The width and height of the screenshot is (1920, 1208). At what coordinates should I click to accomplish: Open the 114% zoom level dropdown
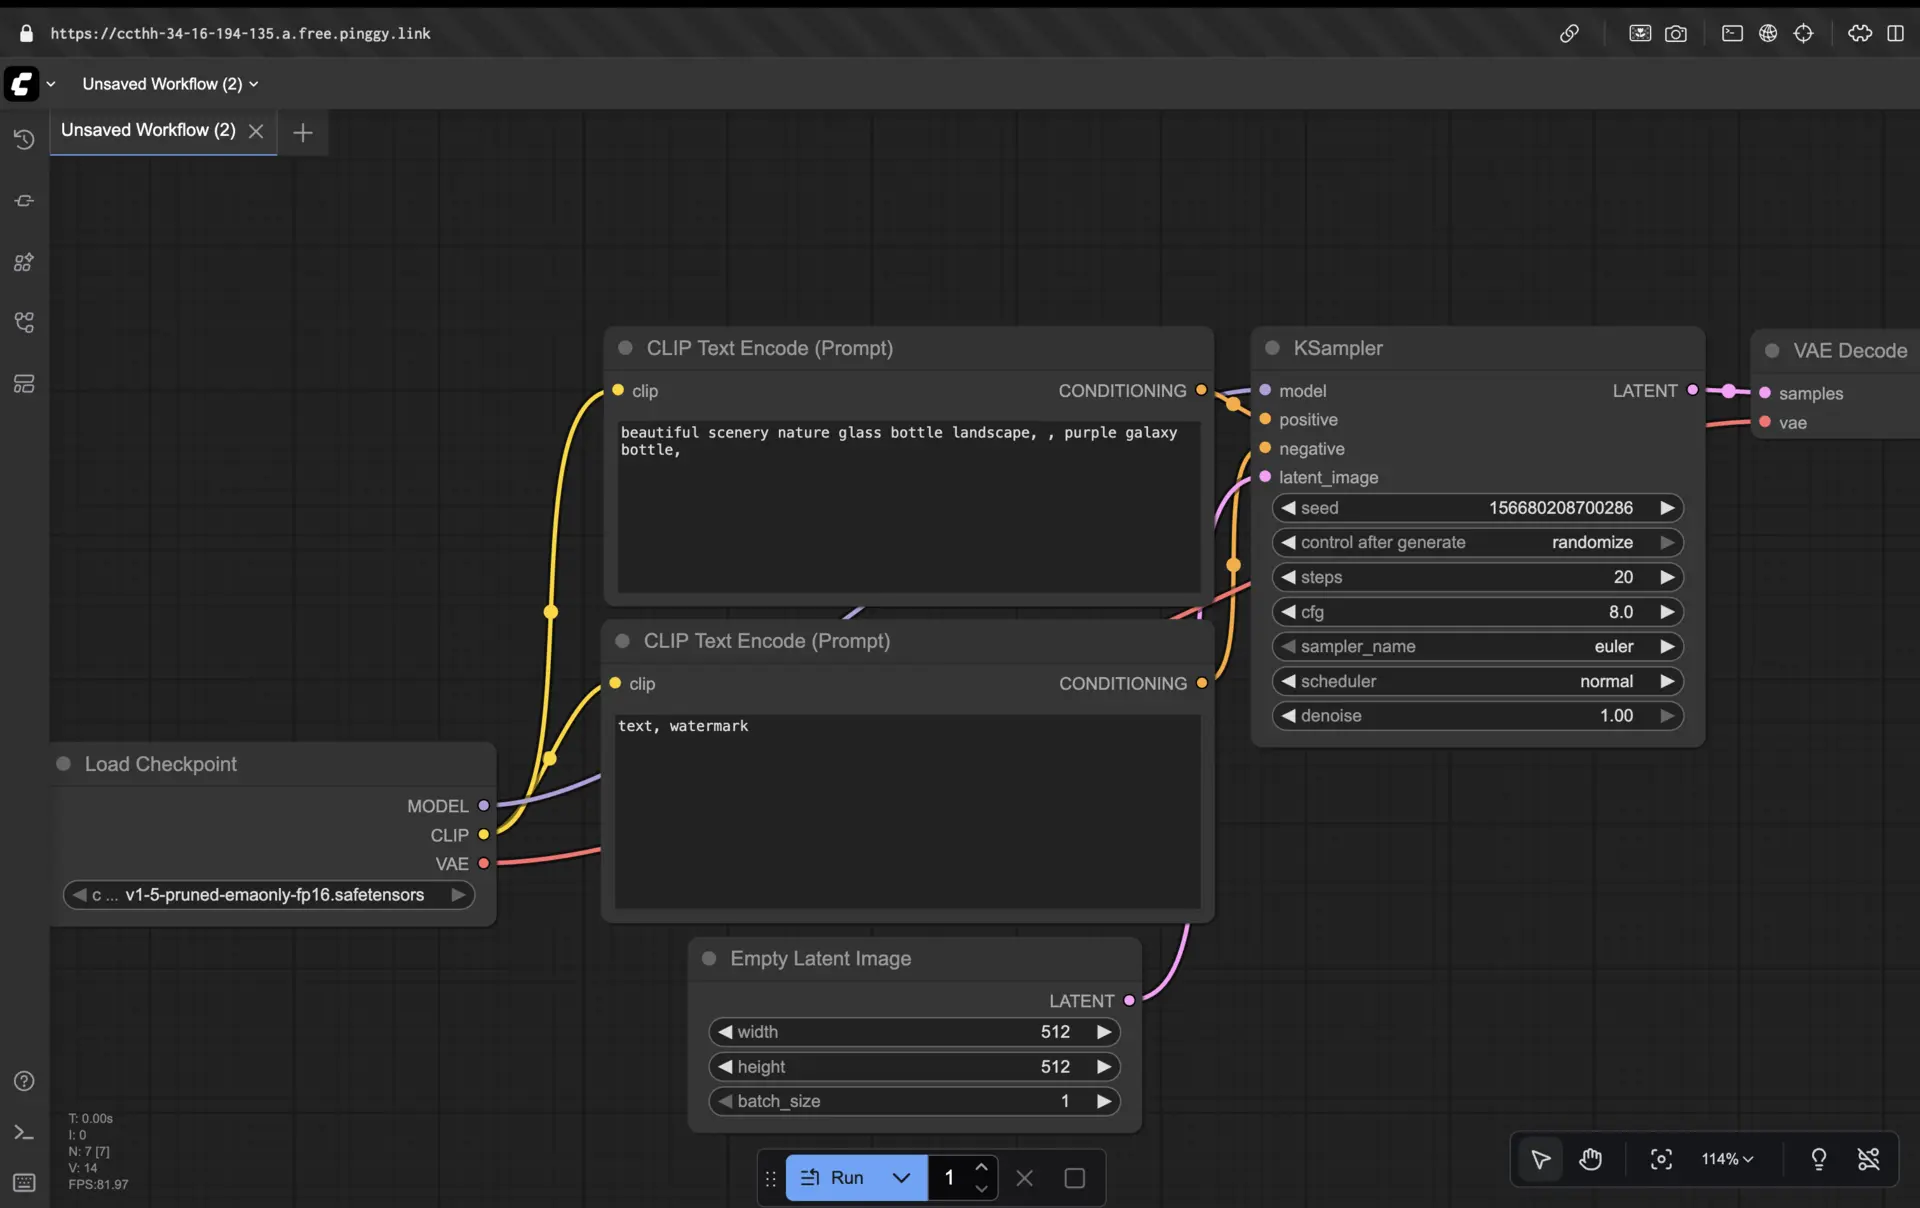(1727, 1160)
